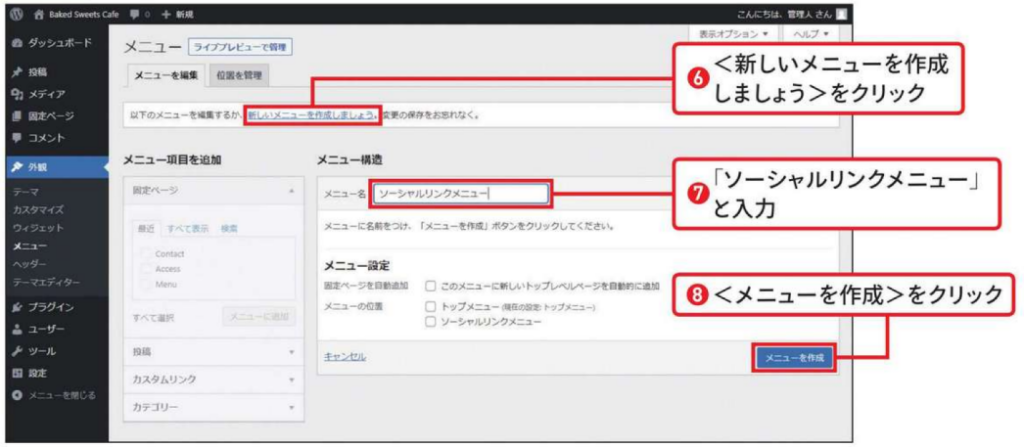Click the メニューを作成 button
1024x447 pixels.
tap(793, 357)
